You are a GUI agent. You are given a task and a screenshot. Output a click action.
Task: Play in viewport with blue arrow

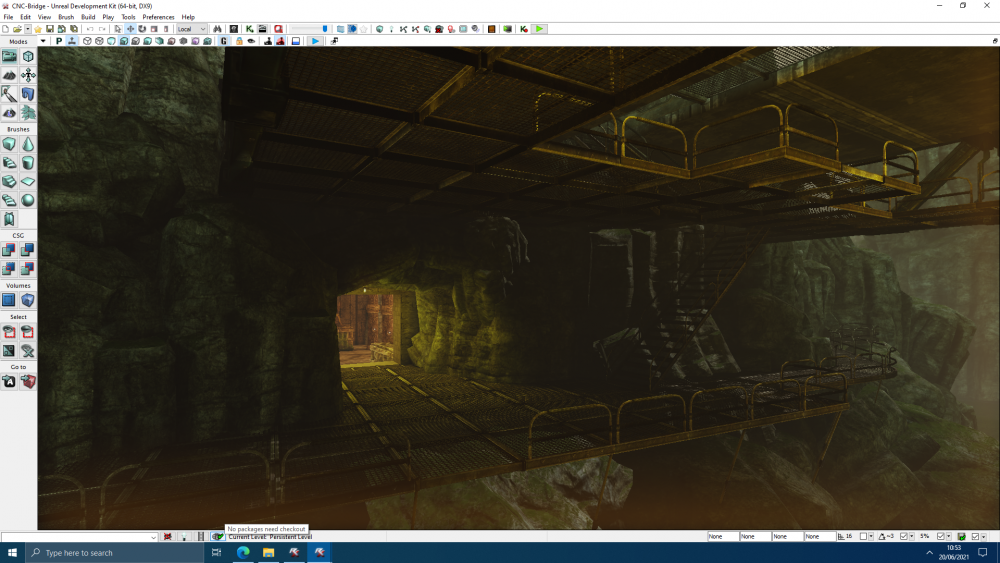pos(315,41)
